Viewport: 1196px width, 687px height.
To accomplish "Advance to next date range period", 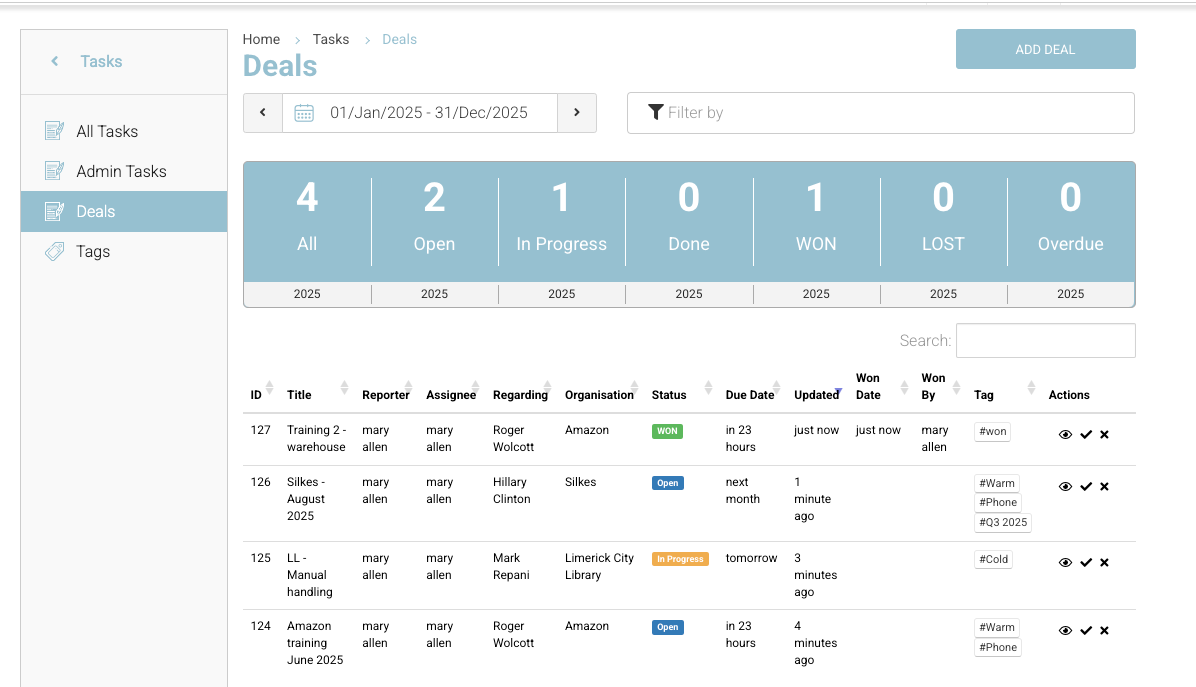I will point(577,113).
